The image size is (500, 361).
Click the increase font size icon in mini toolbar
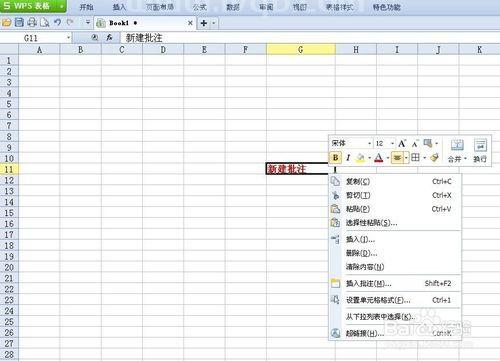pyautogui.click(x=402, y=143)
